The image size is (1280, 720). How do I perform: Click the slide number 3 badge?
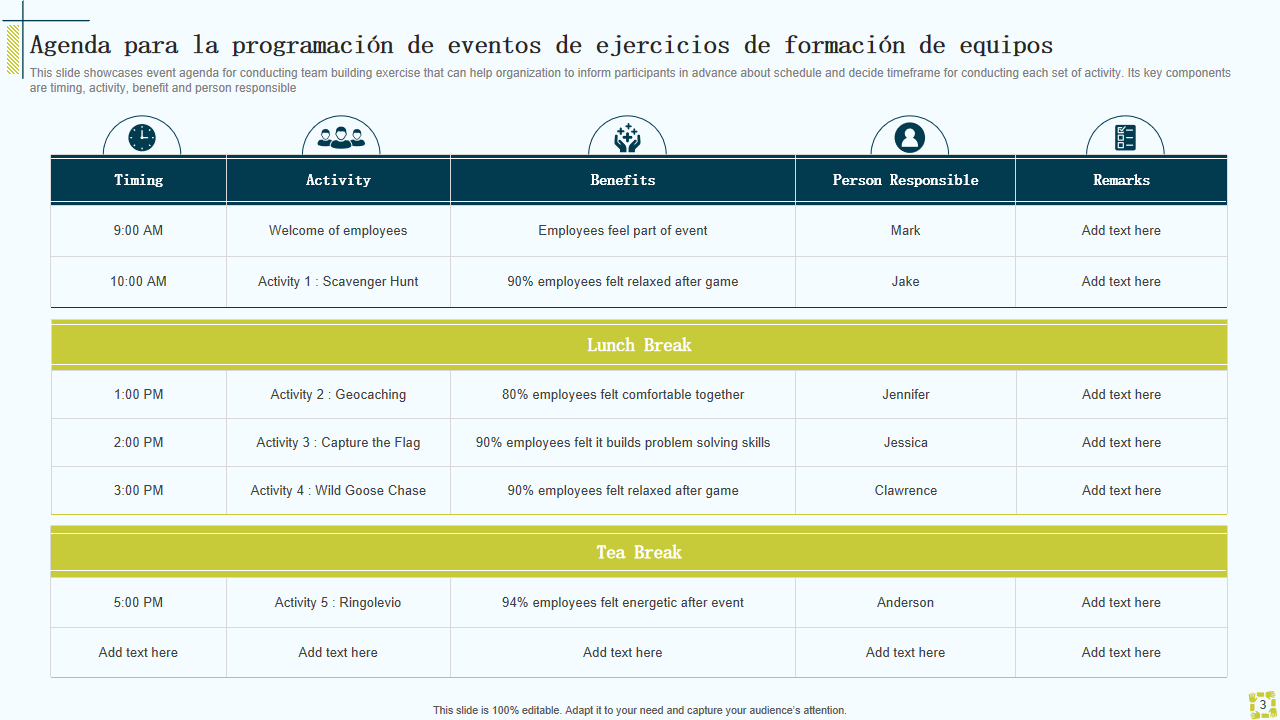click(x=1263, y=705)
